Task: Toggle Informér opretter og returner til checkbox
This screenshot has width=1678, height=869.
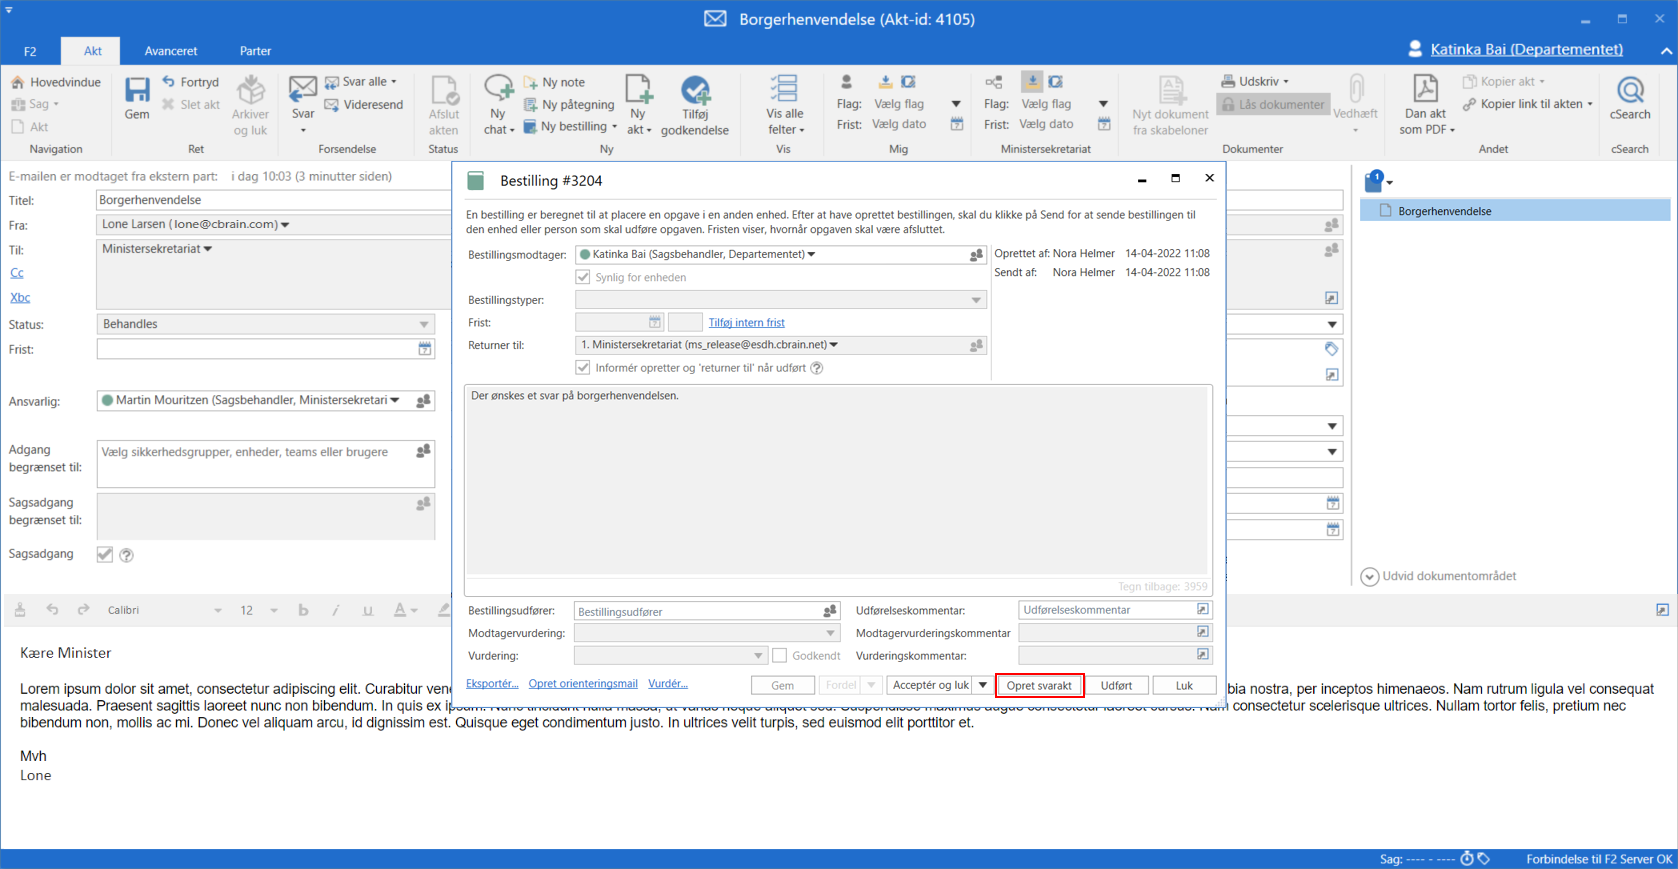Action: 583,368
